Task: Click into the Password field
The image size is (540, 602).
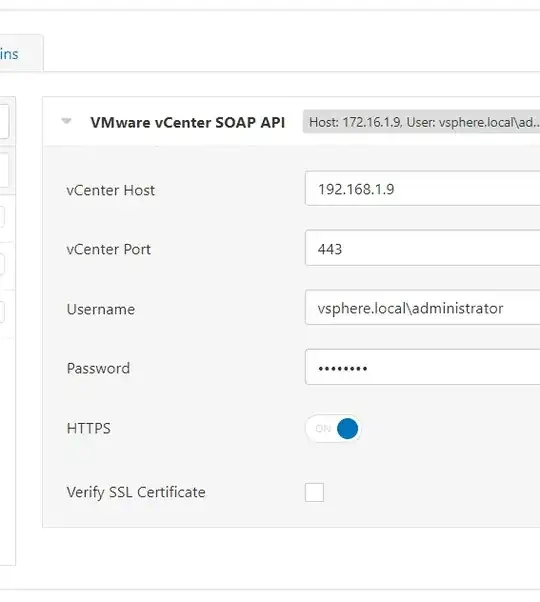Action: click(x=423, y=367)
